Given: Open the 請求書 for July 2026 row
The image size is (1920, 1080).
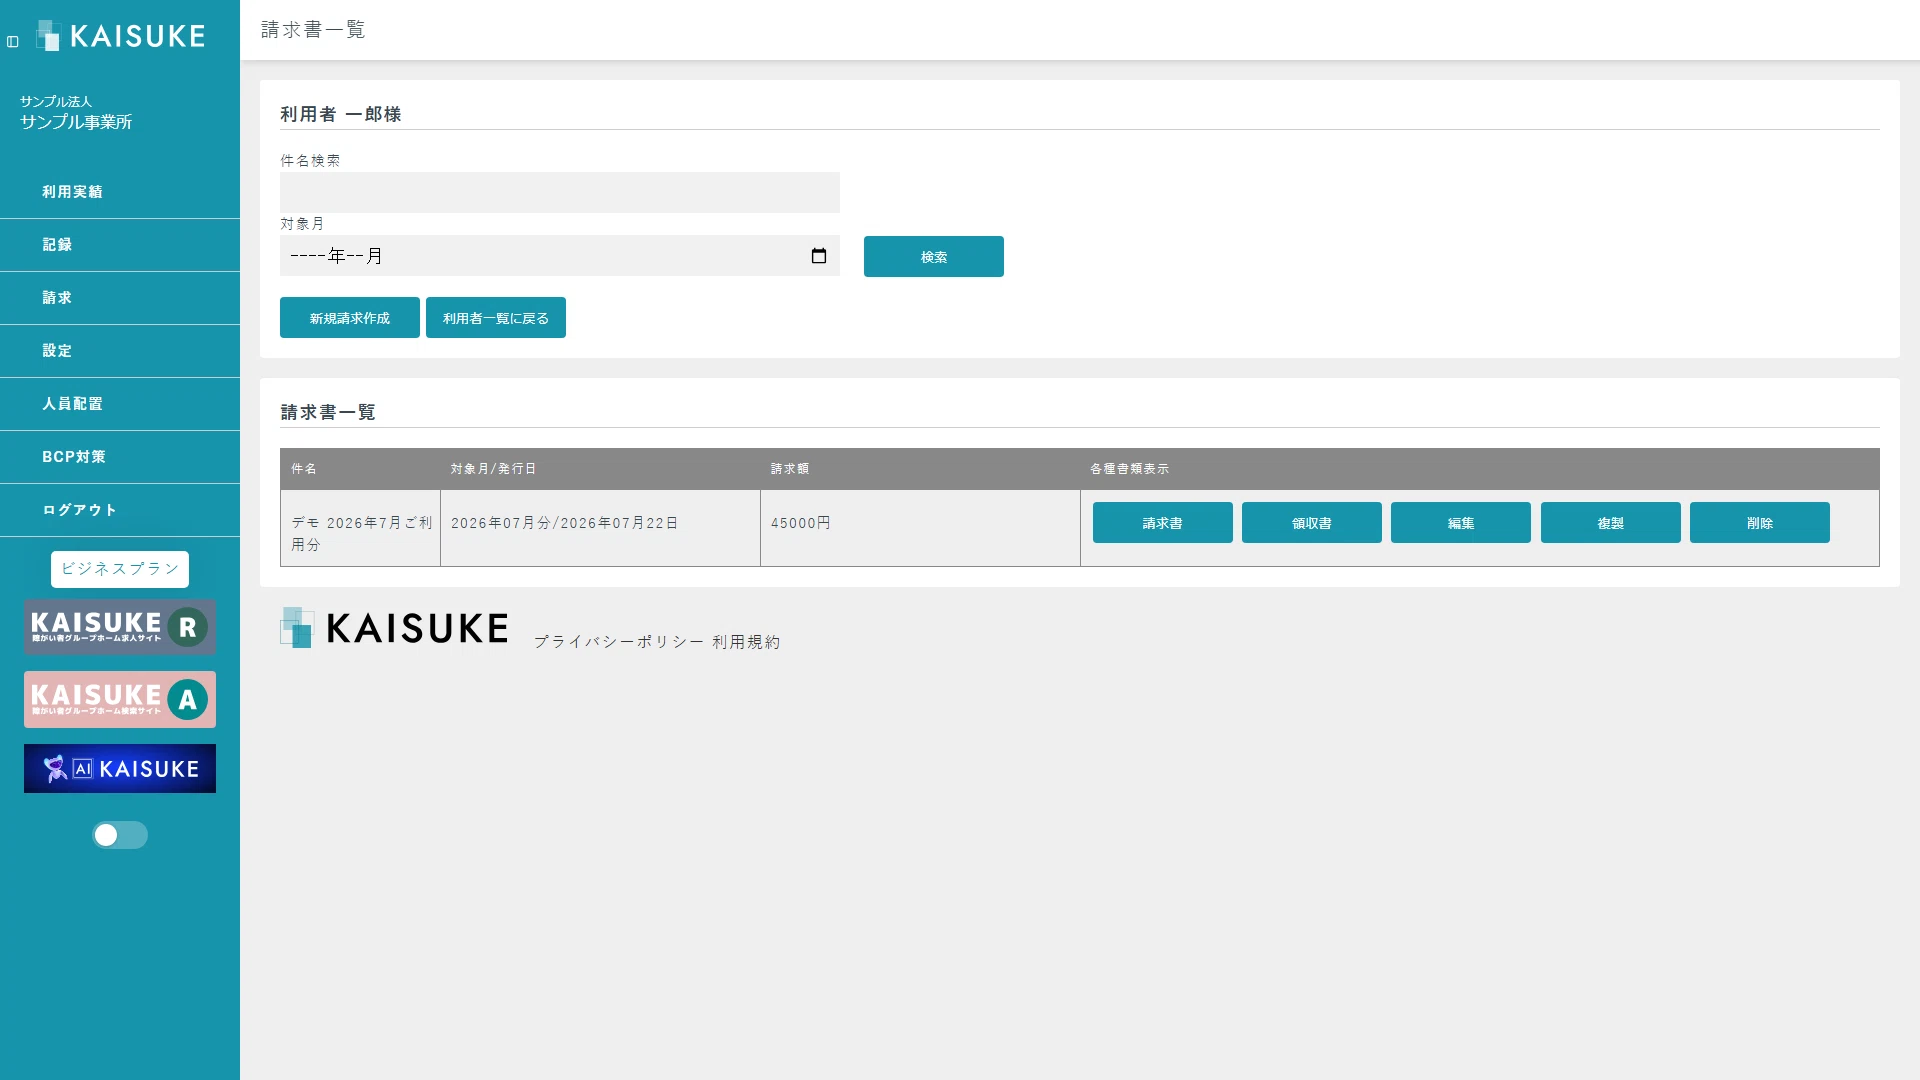Looking at the screenshot, I should [x=1163, y=523].
